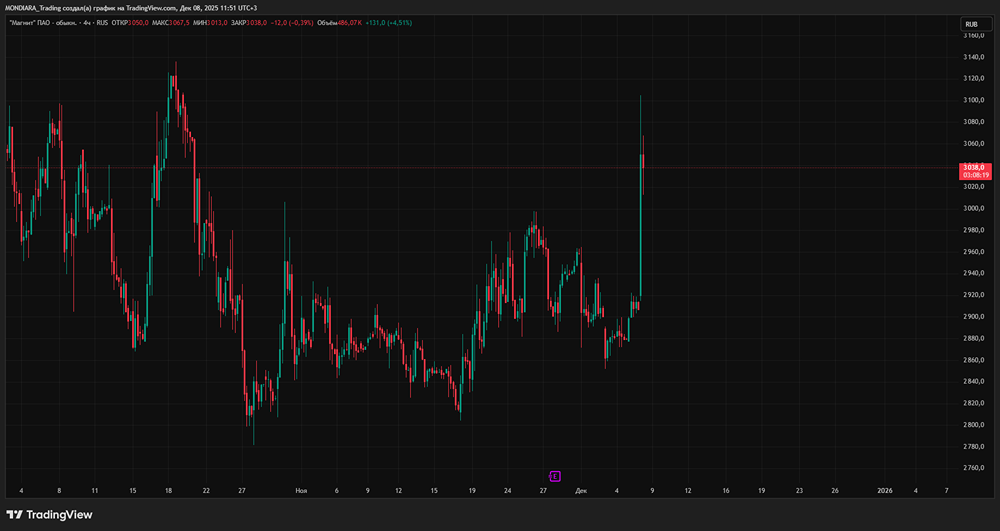Click the 7 date label on time axis
This screenshot has width=1000, height=531.
pos(946,491)
